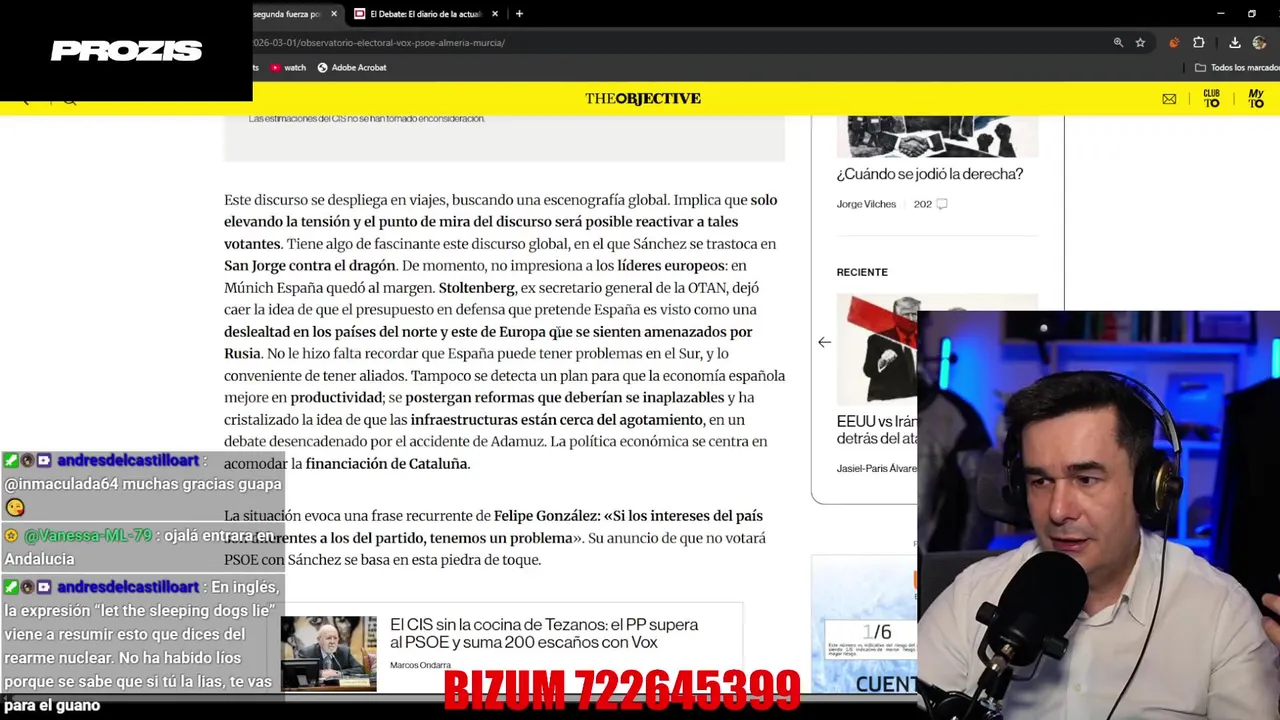Bookmark this page with the star icon

point(1140,43)
